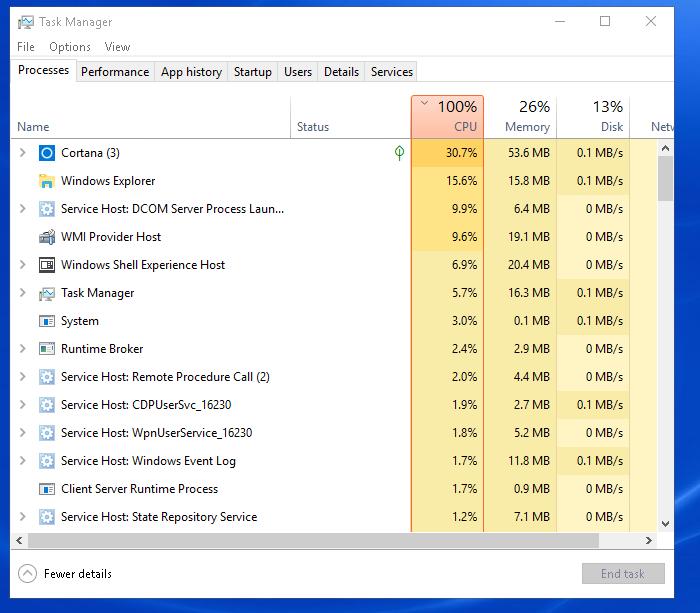The height and width of the screenshot is (613, 700).
Task: Click the horizontal scrollbar right arrow
Action: (649, 541)
